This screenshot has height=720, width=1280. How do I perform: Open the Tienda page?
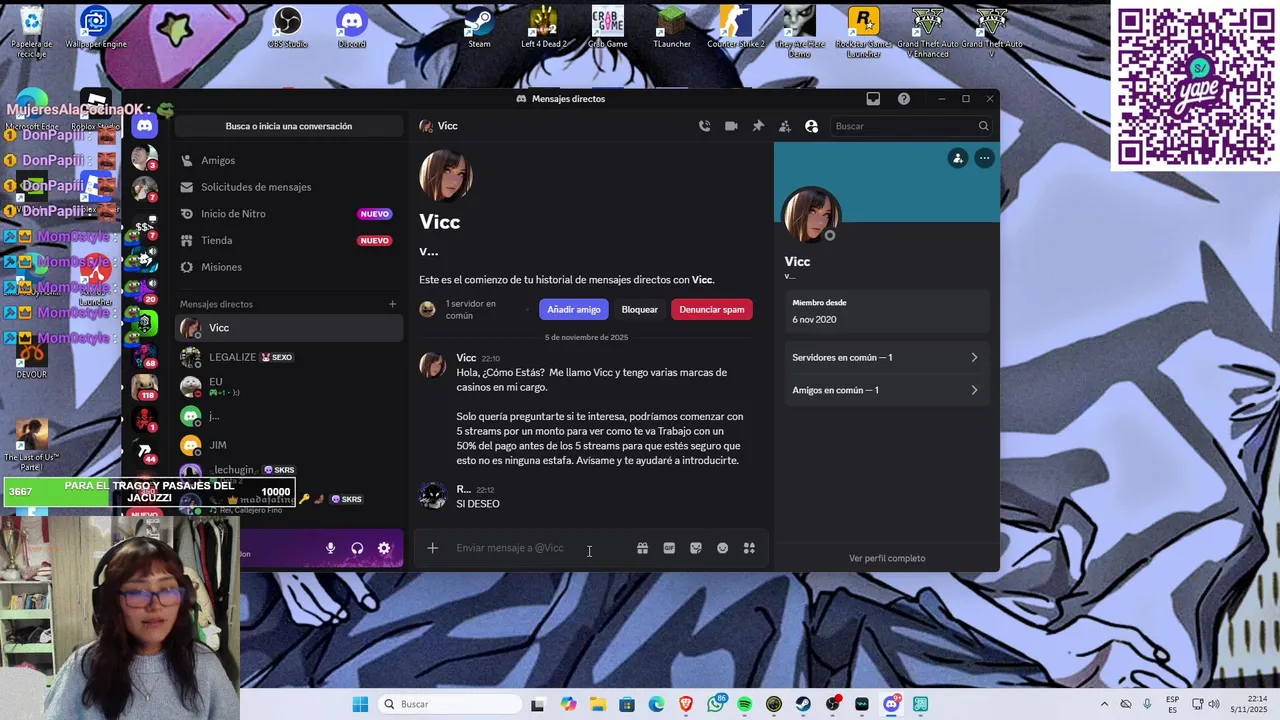(x=289, y=240)
